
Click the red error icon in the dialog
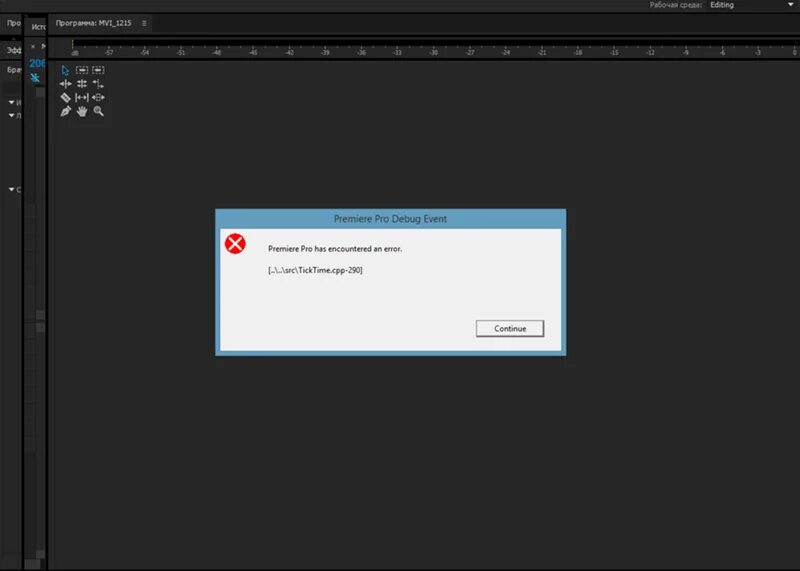[x=235, y=243]
